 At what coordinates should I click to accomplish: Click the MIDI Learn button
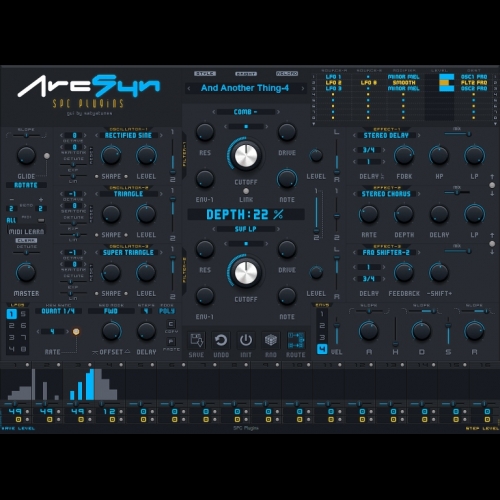[x=26, y=231]
